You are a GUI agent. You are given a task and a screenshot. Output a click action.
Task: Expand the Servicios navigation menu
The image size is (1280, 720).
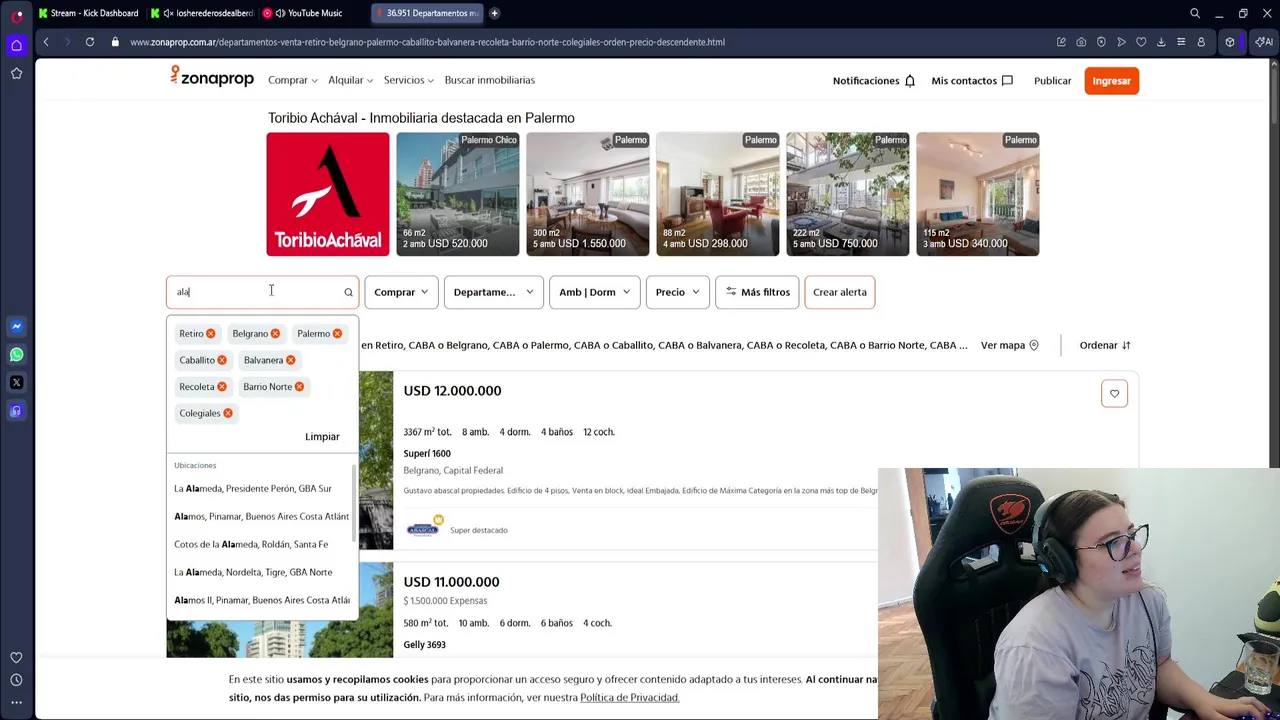pos(409,80)
